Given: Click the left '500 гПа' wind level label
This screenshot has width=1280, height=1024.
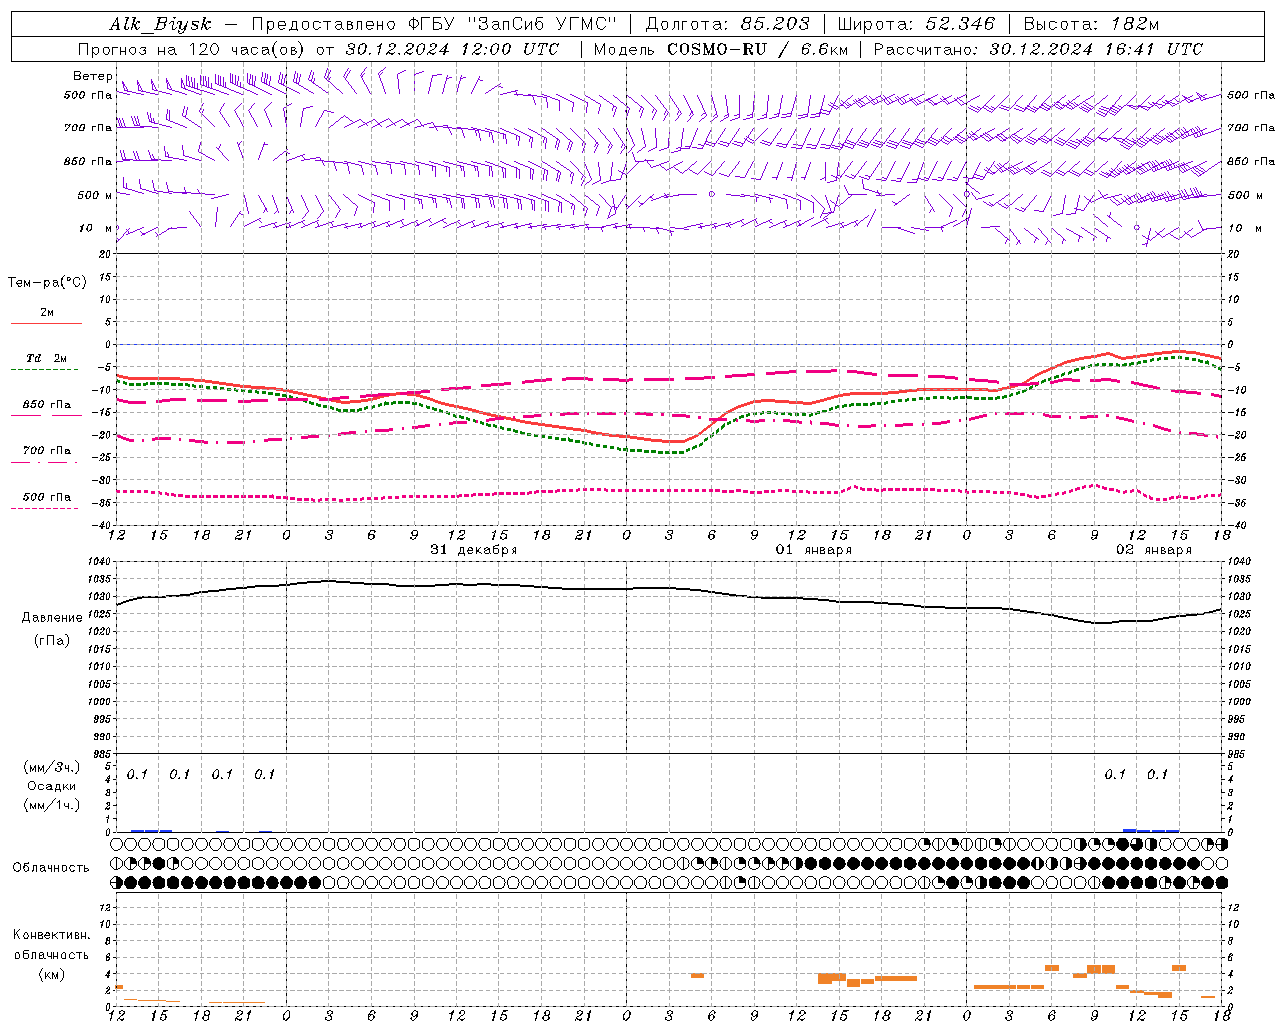Looking at the screenshot, I should point(88,96).
